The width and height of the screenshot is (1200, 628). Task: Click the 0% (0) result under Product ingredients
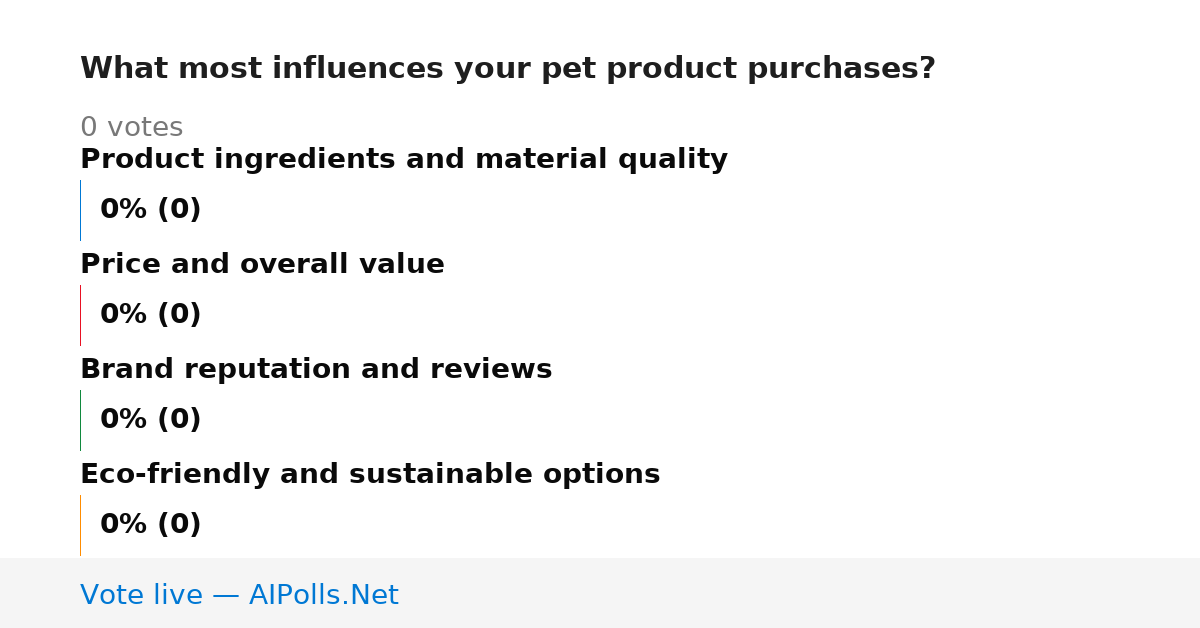(x=151, y=210)
